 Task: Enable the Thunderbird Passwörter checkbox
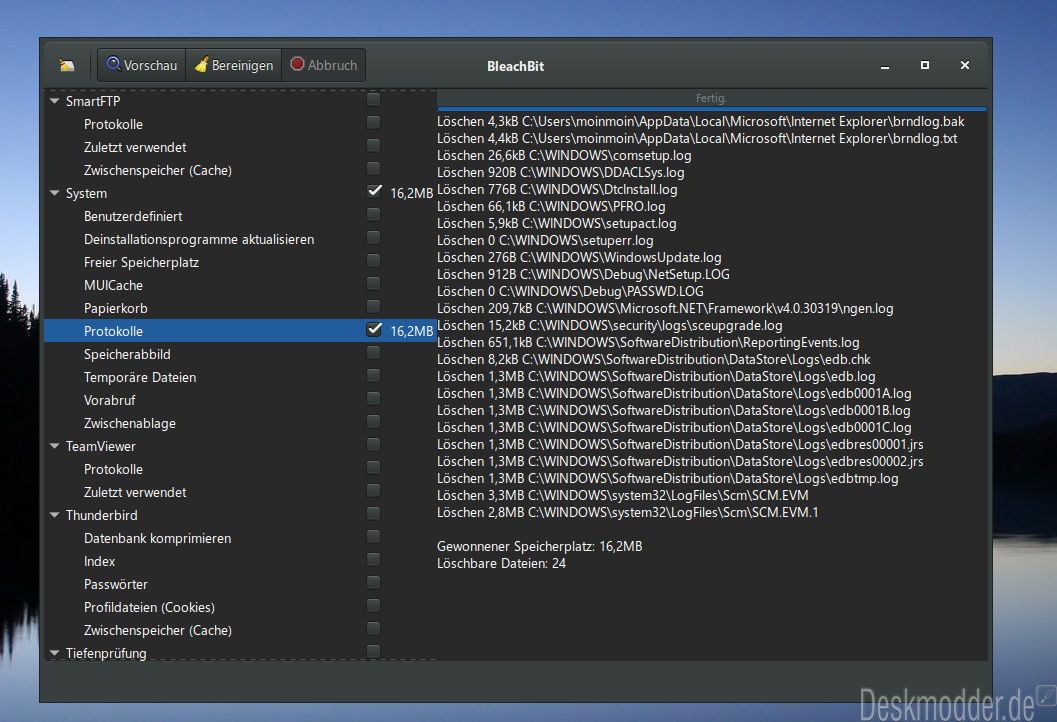pos(373,583)
